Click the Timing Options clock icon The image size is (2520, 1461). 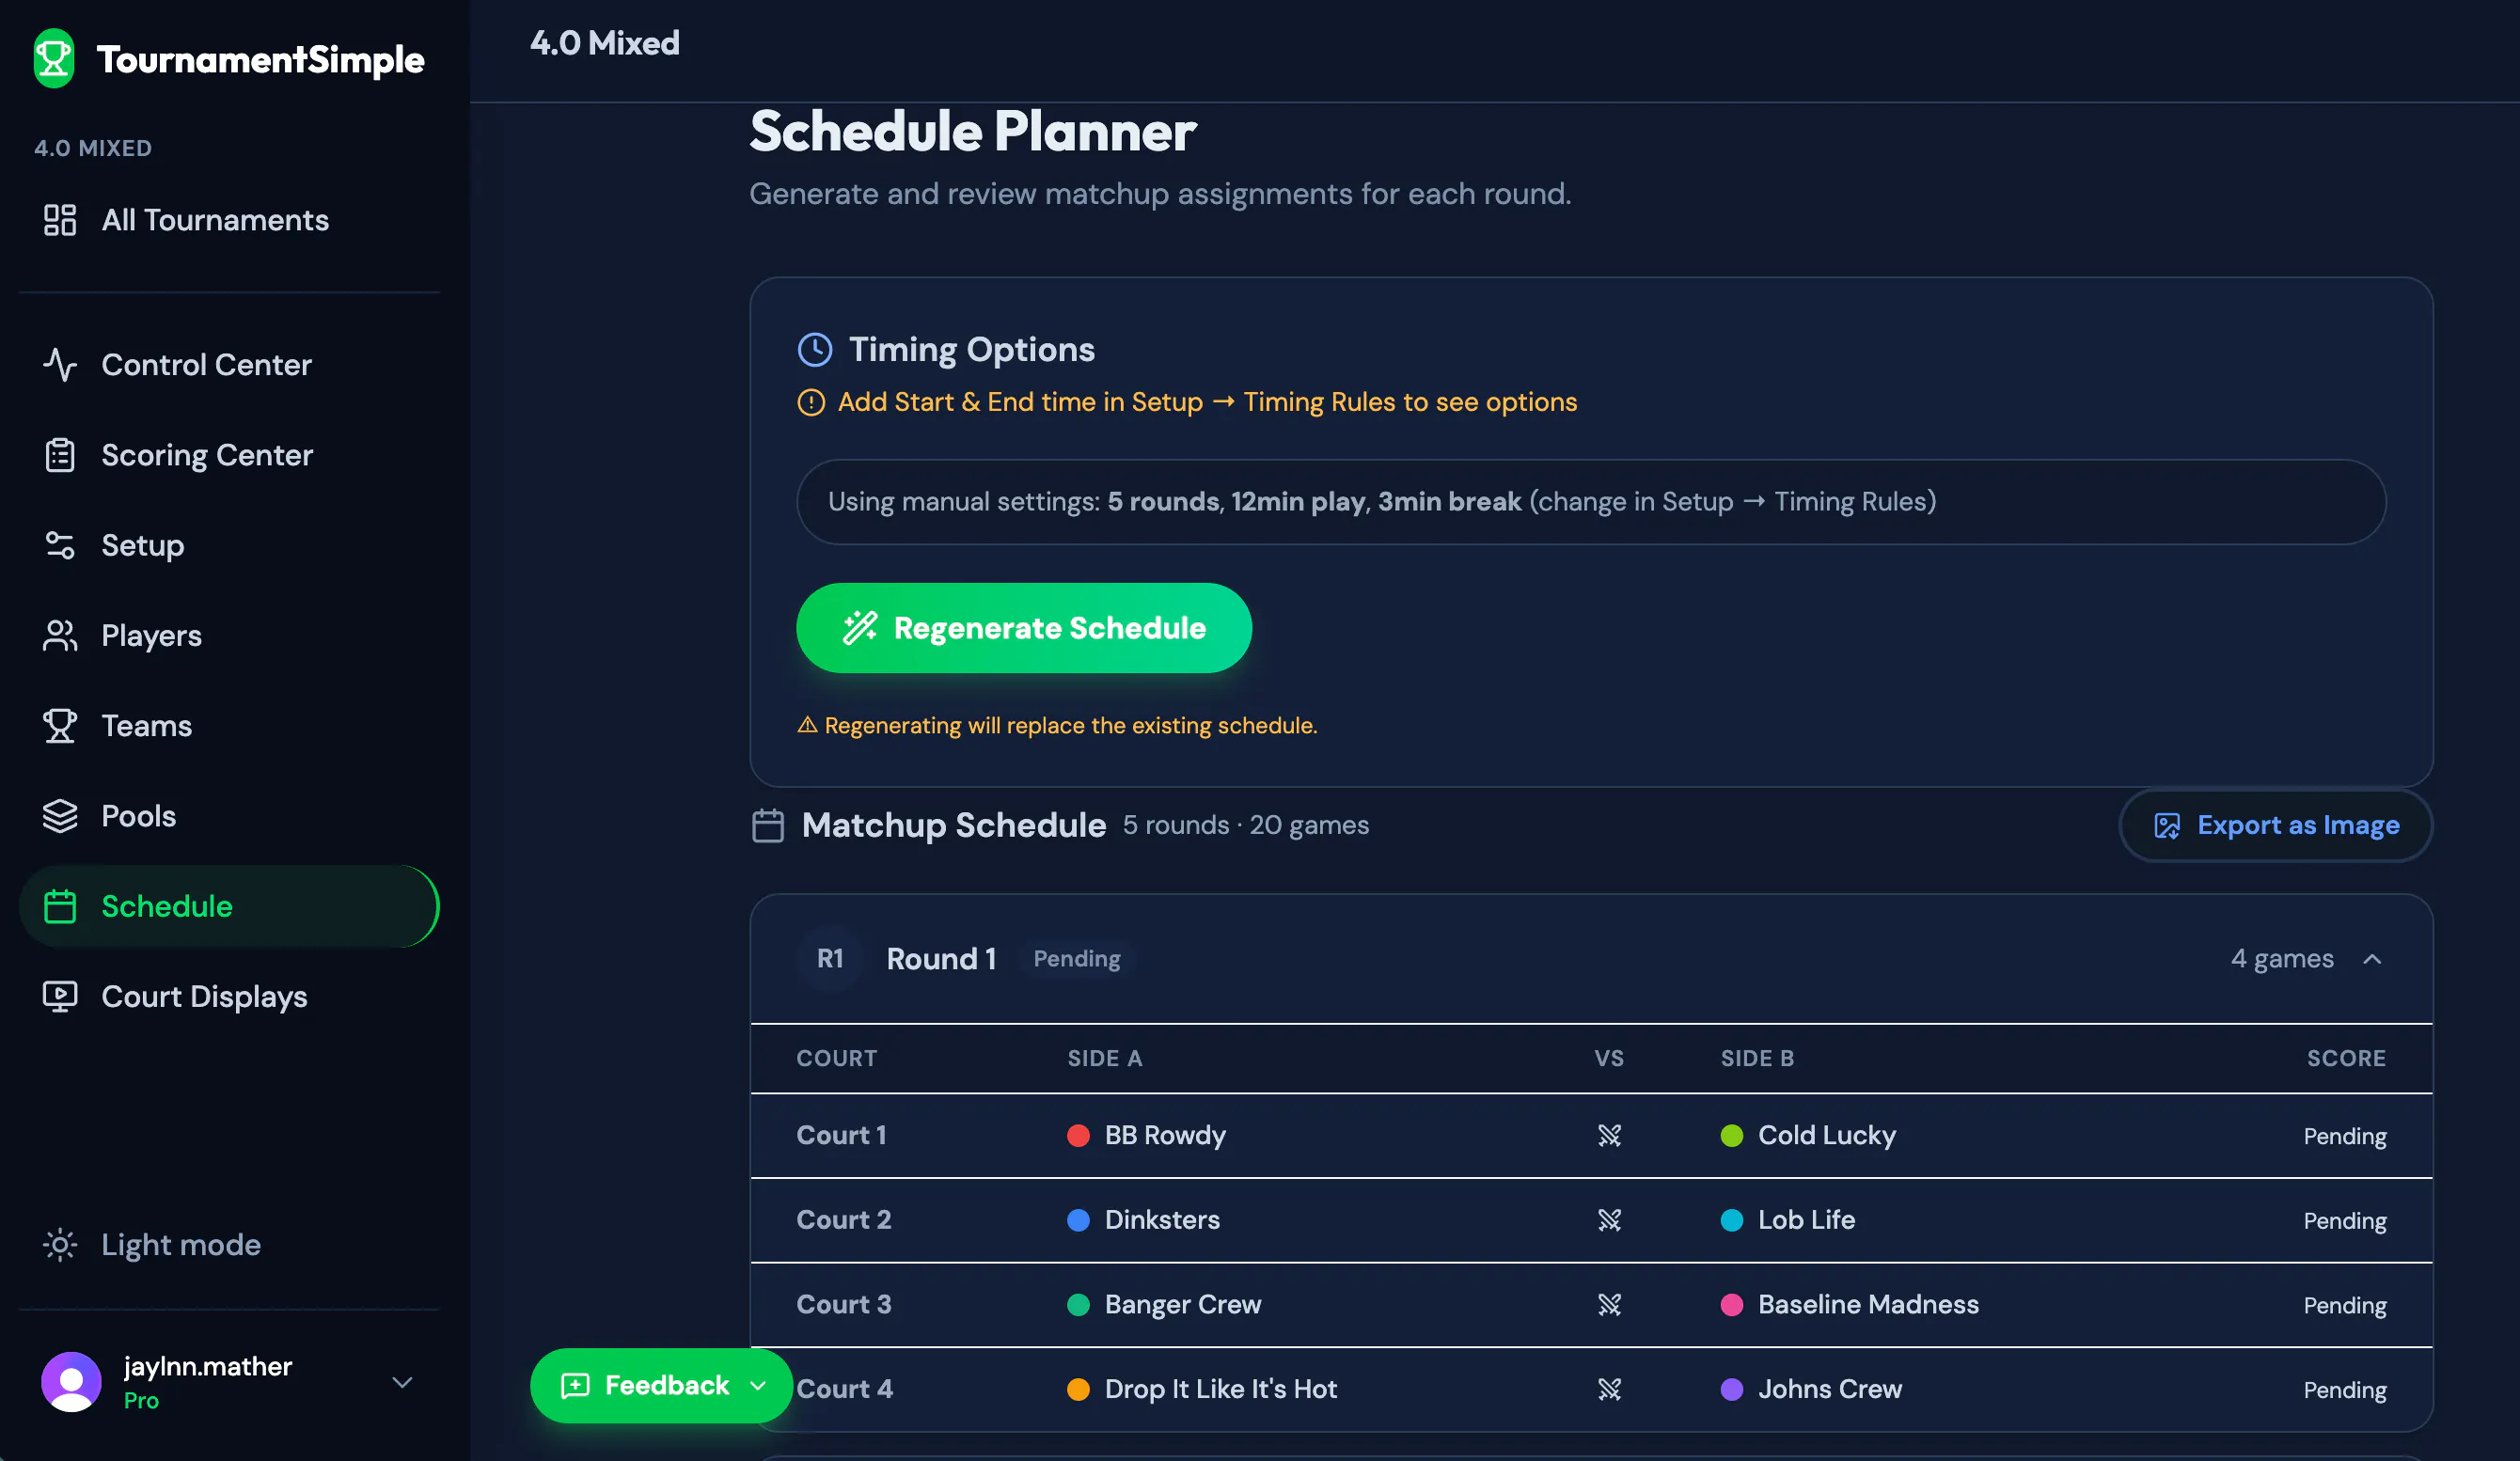coord(815,350)
